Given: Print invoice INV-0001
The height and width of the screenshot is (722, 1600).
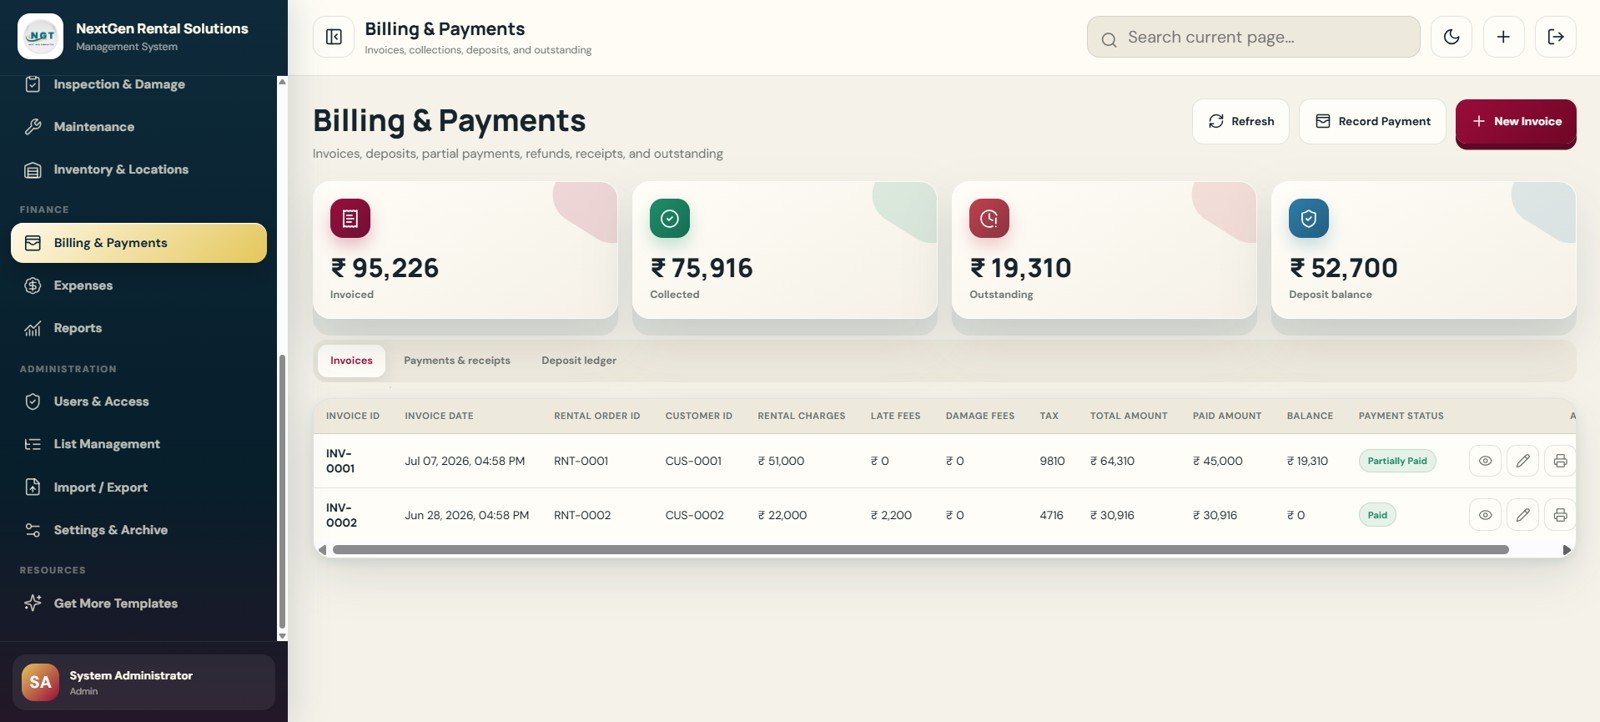Looking at the screenshot, I should click(1560, 461).
